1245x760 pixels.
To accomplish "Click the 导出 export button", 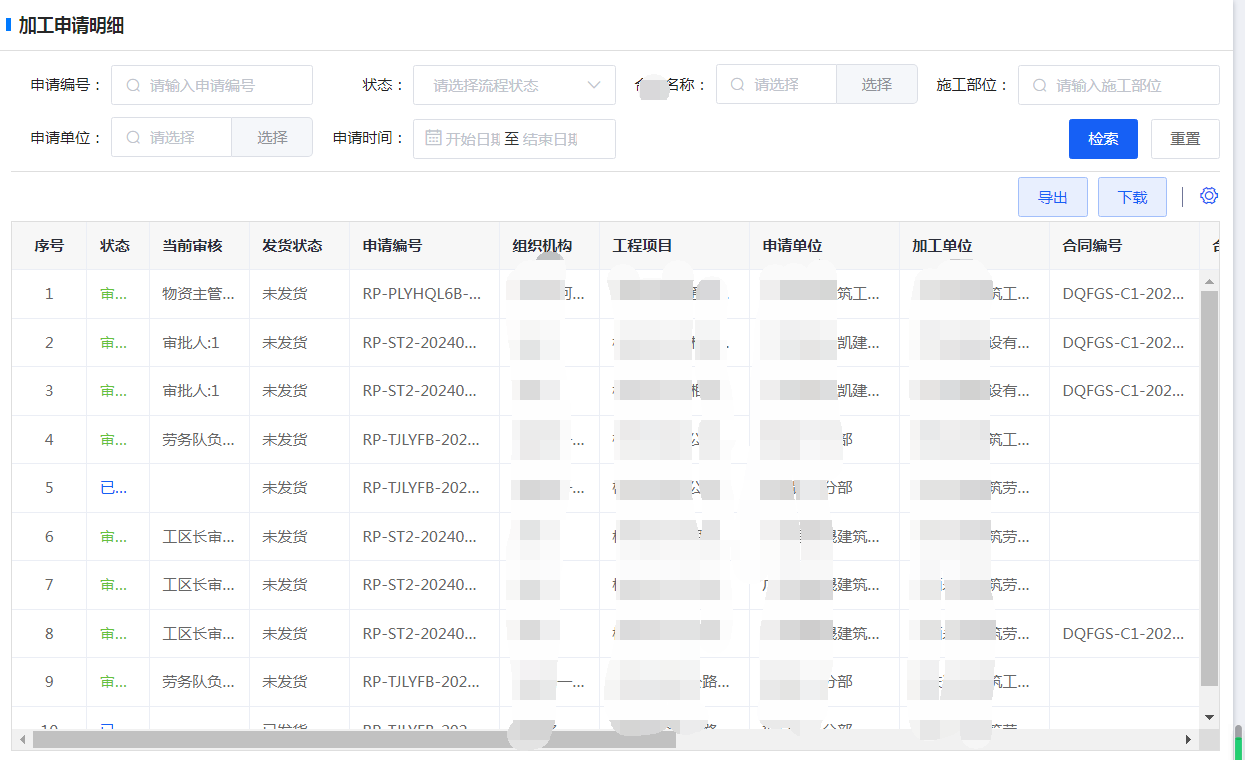I will [1052, 198].
